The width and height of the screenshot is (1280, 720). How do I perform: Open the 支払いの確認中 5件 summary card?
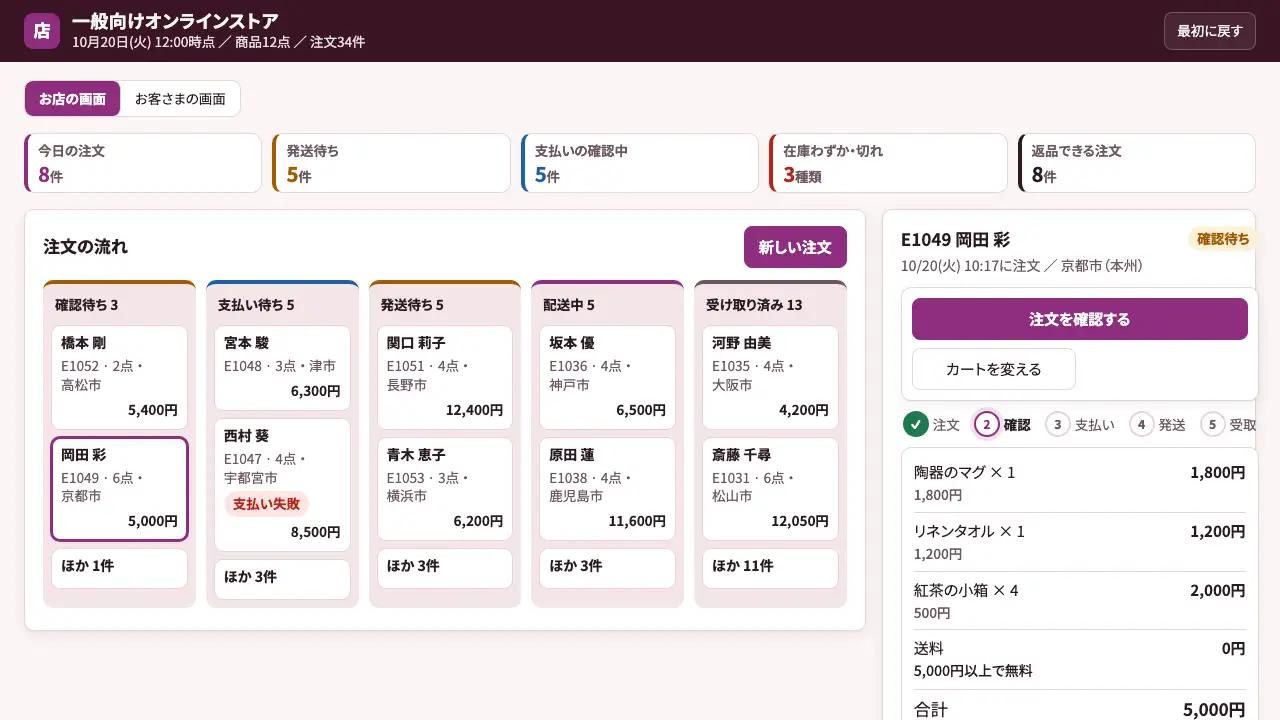pyautogui.click(x=640, y=163)
